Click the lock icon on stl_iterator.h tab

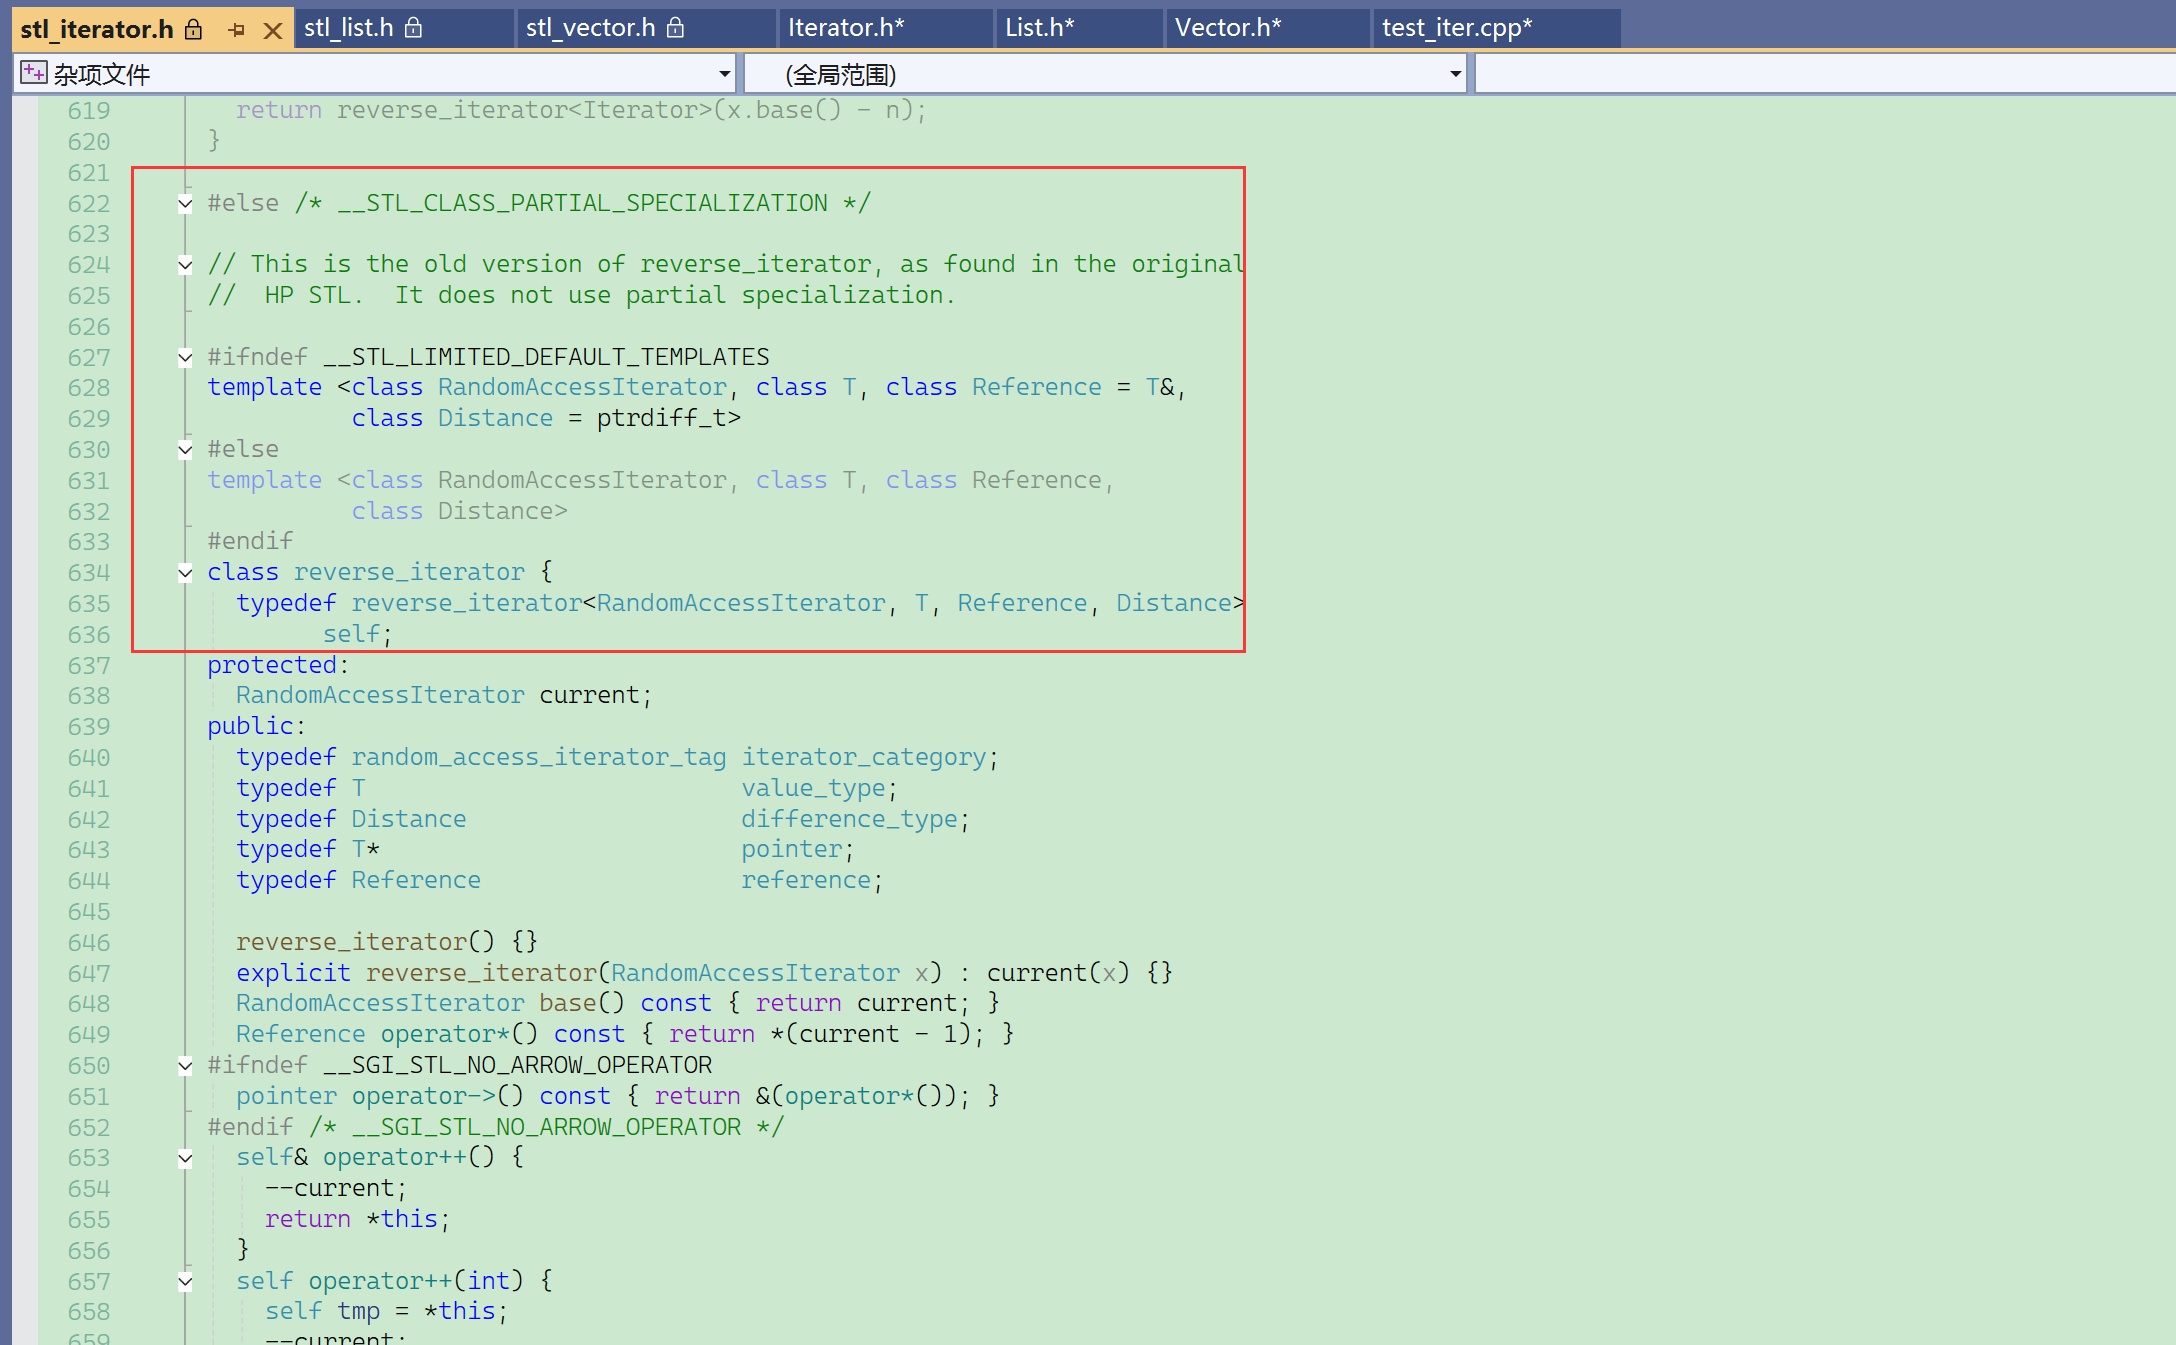pos(194,30)
